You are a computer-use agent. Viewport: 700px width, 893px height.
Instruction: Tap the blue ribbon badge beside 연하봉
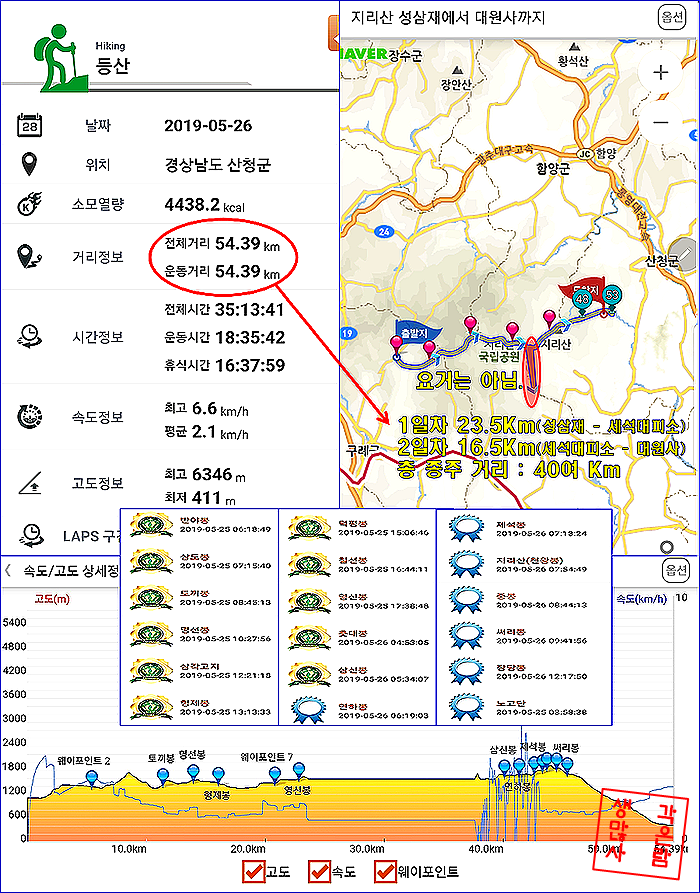[x=309, y=708]
